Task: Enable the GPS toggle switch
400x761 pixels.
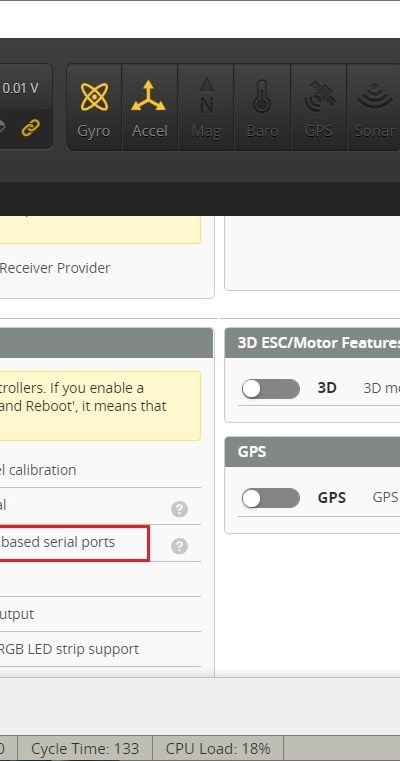Action: (271, 498)
